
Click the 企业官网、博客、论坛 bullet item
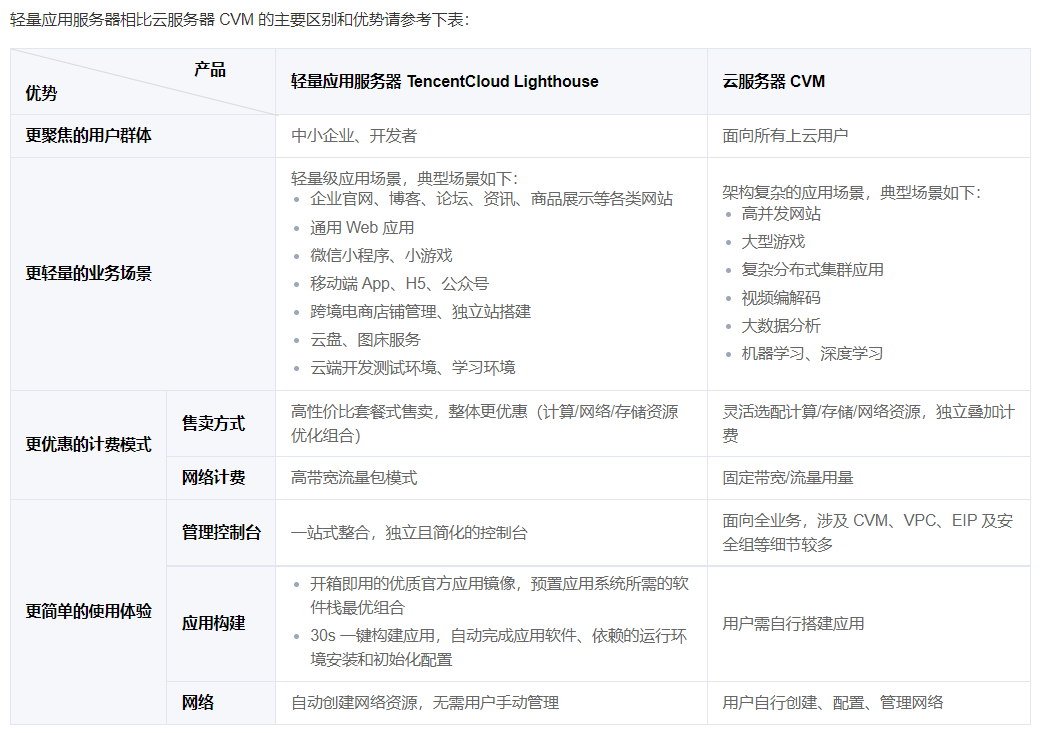[x=491, y=199]
